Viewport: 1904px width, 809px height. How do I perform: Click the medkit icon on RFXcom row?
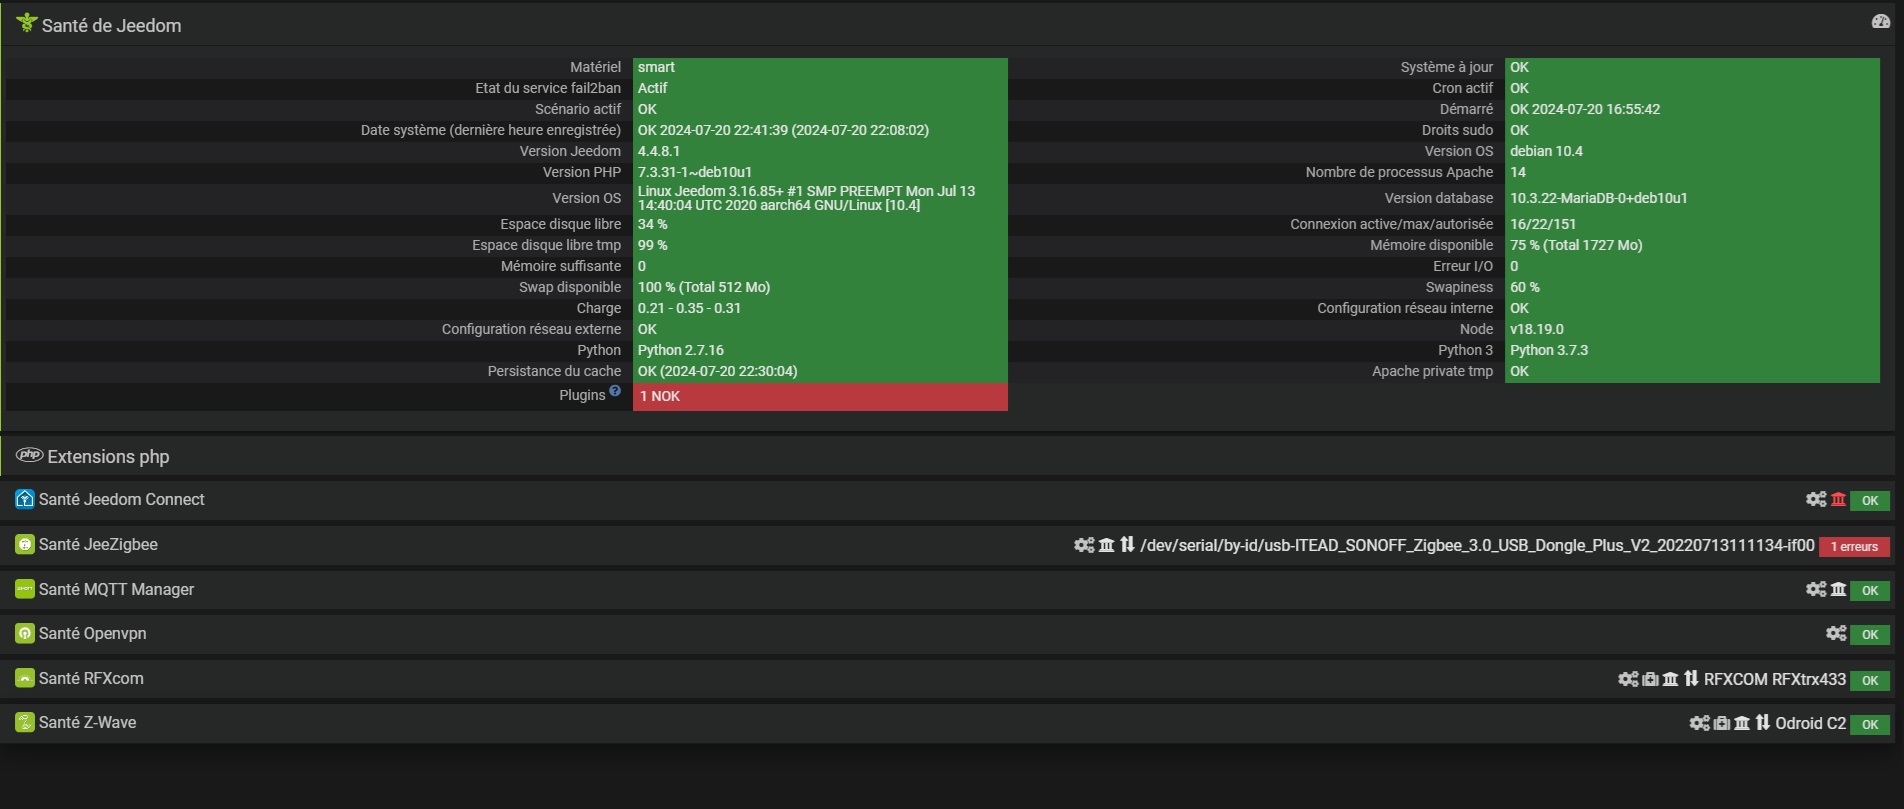click(x=1650, y=679)
